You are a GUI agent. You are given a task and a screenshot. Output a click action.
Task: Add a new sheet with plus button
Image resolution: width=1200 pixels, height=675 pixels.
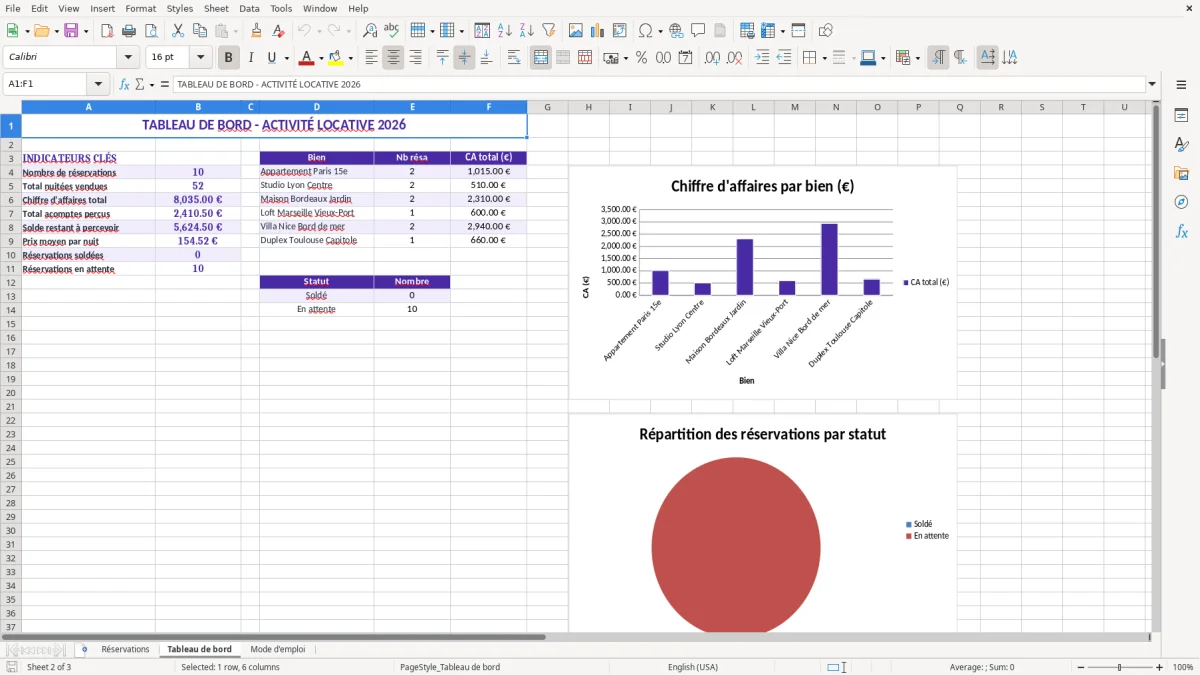point(84,650)
